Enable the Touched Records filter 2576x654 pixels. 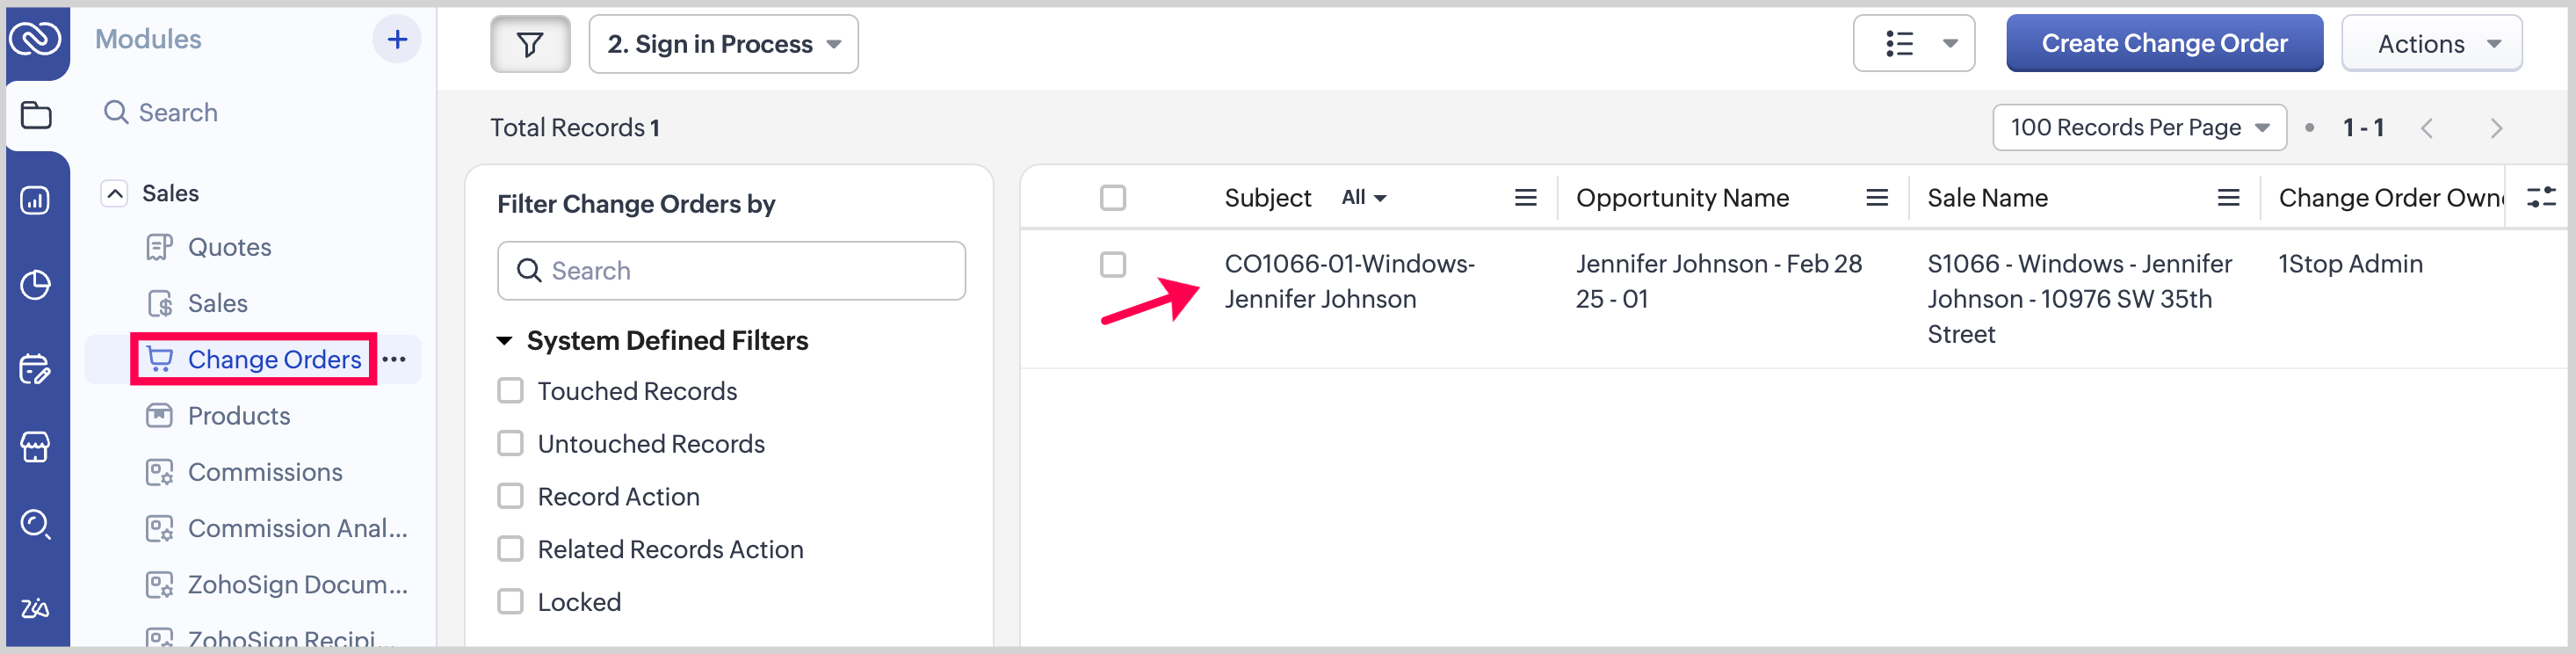point(511,391)
